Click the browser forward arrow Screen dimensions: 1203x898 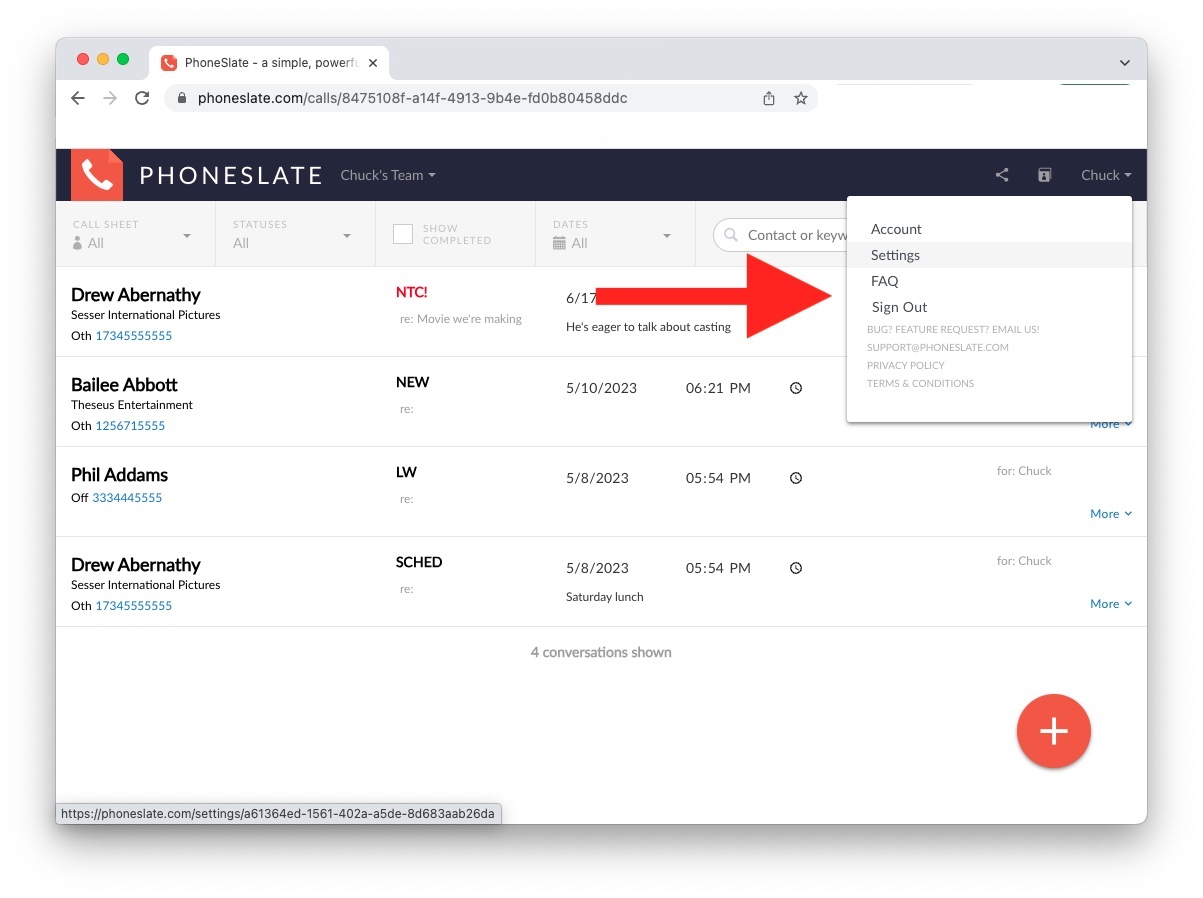point(110,98)
